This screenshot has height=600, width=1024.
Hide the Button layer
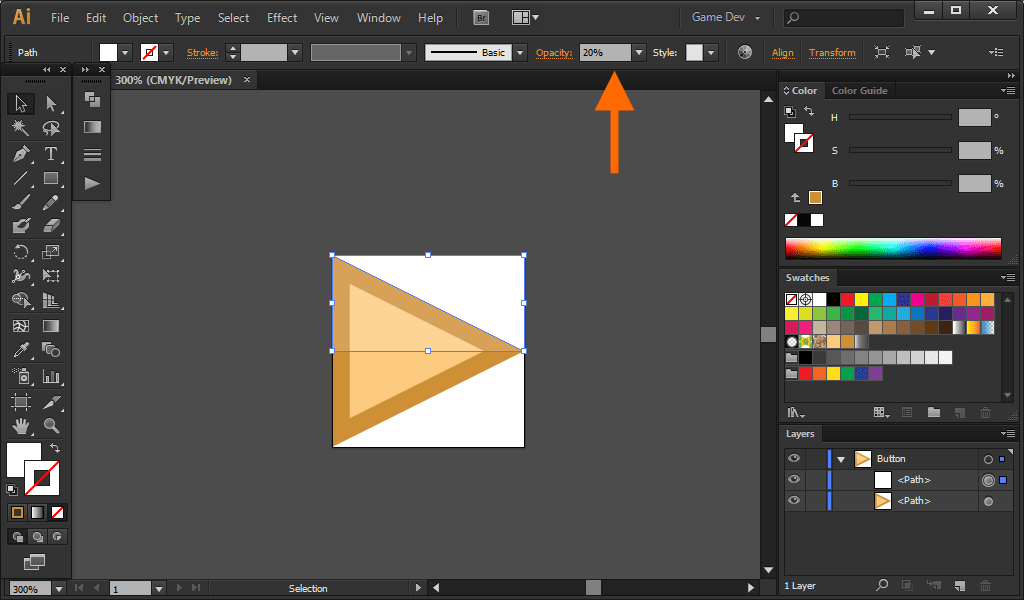[793, 458]
